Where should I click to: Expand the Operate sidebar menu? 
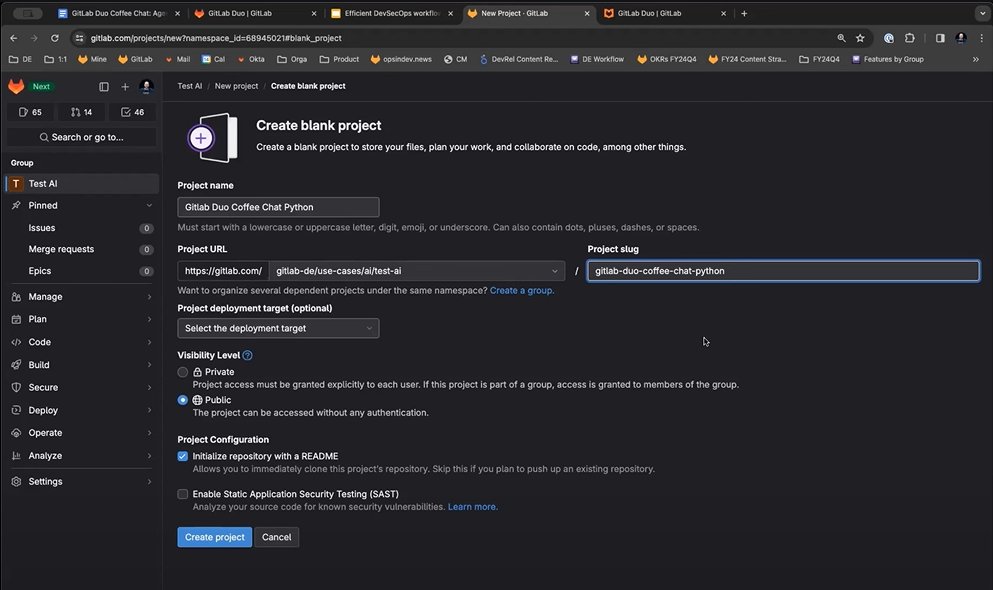click(x=82, y=433)
